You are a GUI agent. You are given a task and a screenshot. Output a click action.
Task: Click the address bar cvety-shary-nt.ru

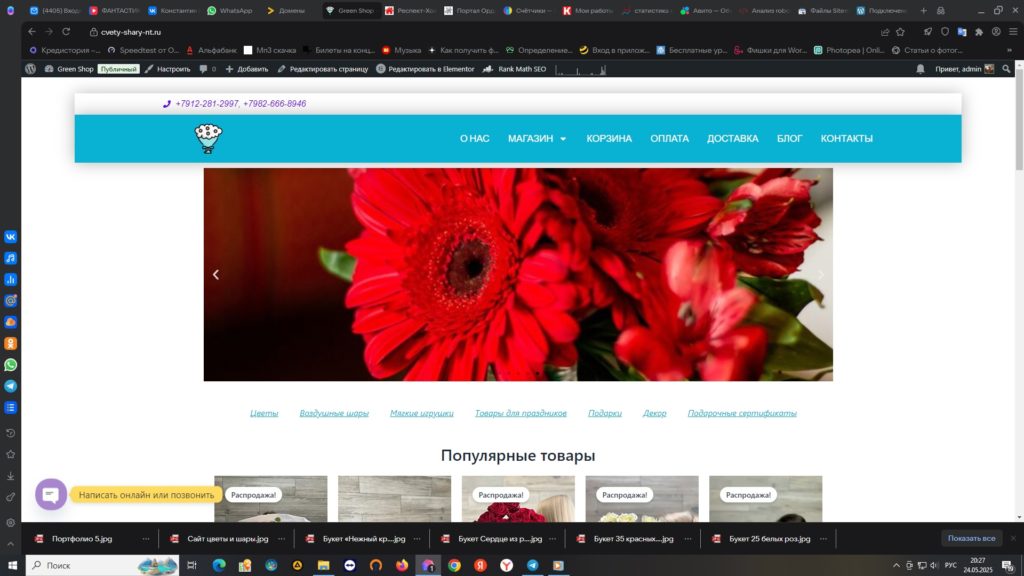(x=131, y=31)
